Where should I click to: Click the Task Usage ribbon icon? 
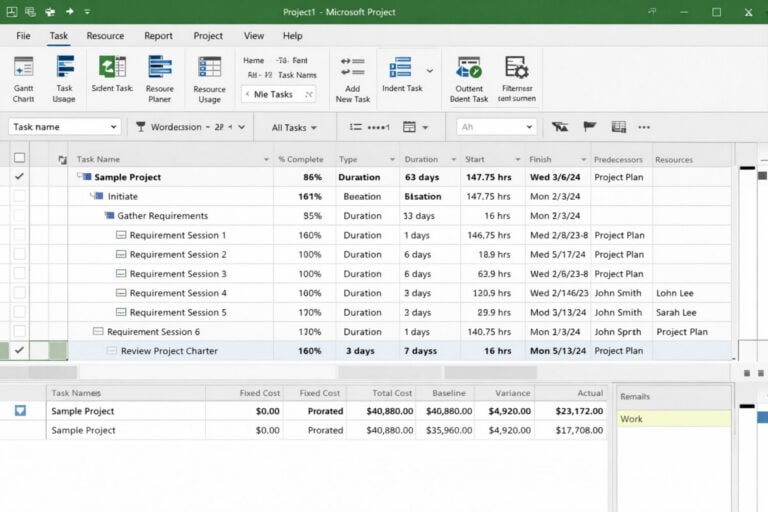tap(65, 67)
